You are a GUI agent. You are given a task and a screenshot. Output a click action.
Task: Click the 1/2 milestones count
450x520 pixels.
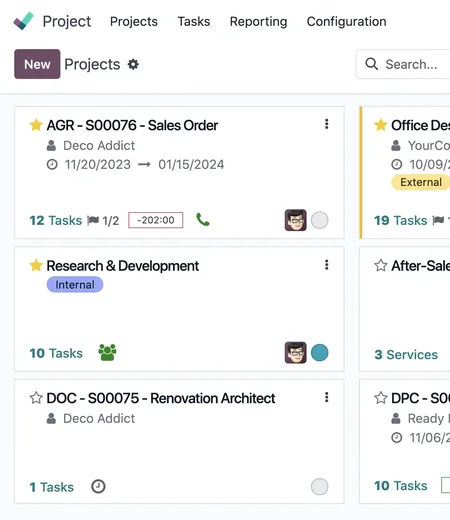point(111,220)
